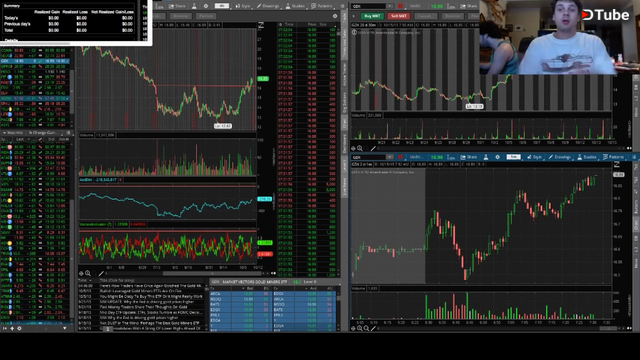Image resolution: width=640 pixels, height=360 pixels.
Task: Click crosshair icon under upper-right chart
Action: [353, 149]
